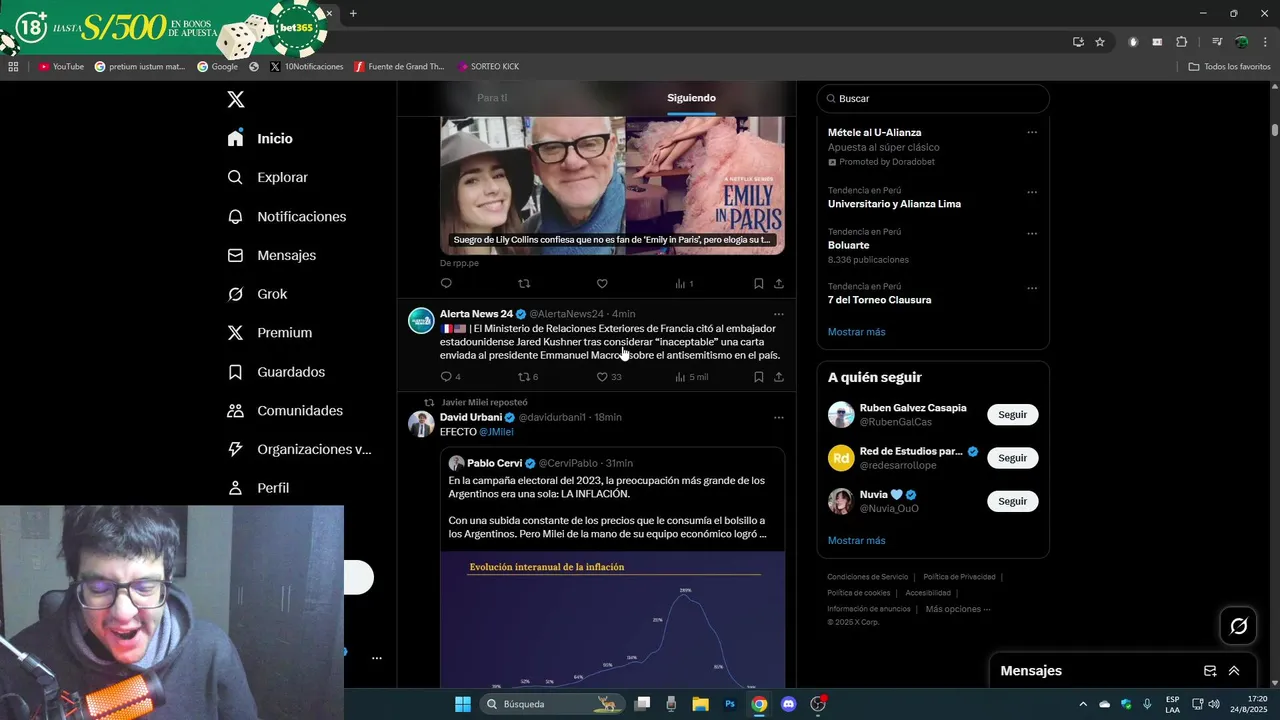This screenshot has height=720, width=1280.
Task: Open more options on David Urbani post
Action: click(x=779, y=417)
